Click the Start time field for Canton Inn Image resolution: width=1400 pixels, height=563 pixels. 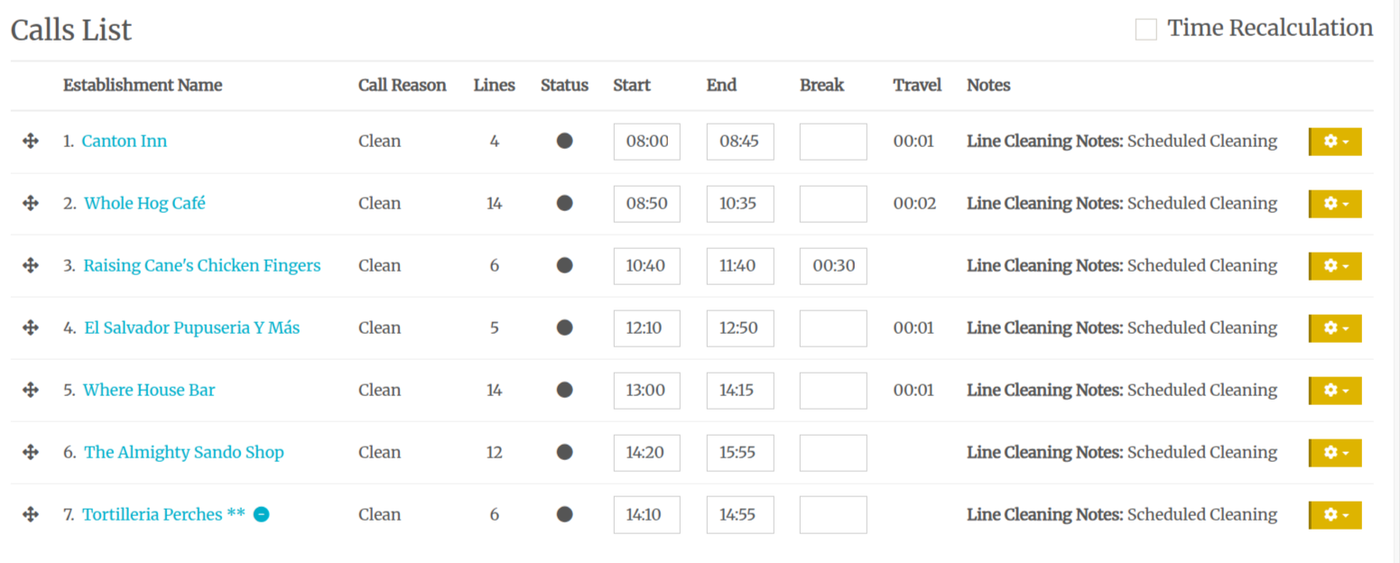646,142
